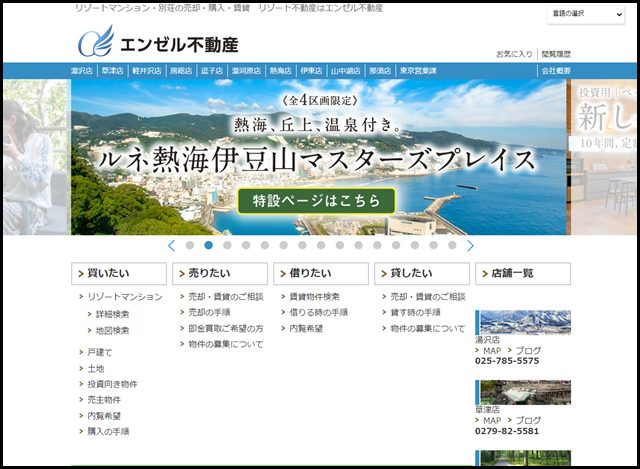Open 湯沢店 in the blue nav bar
This screenshot has width=640, height=469.
(82, 71)
